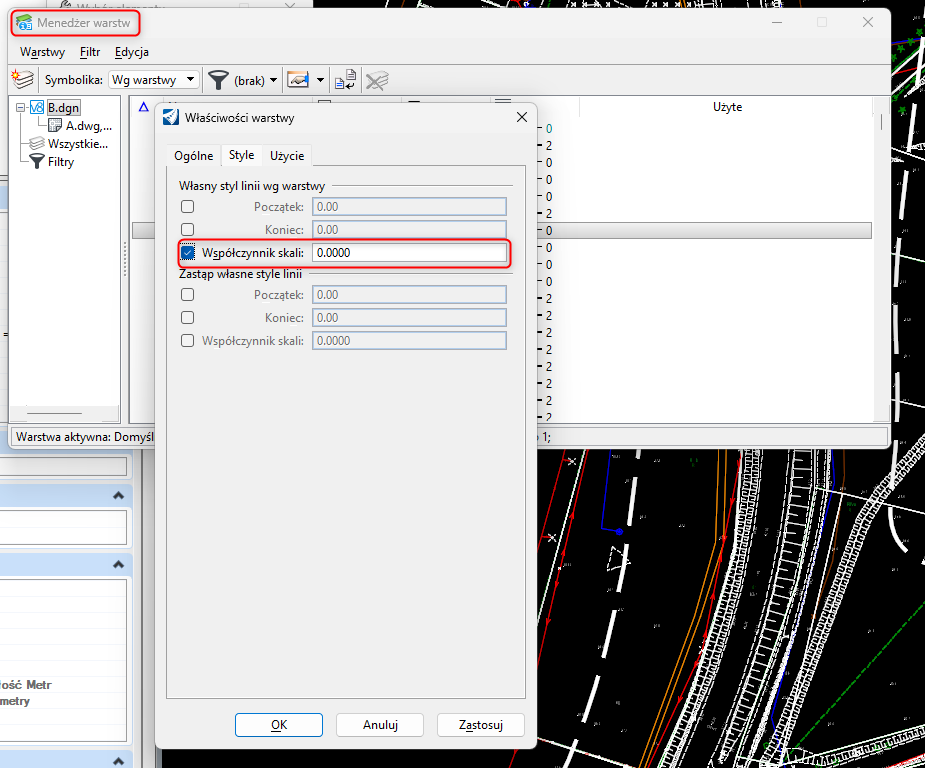Close the Właściwości warstwy dialog
925x768 pixels.
click(x=521, y=118)
